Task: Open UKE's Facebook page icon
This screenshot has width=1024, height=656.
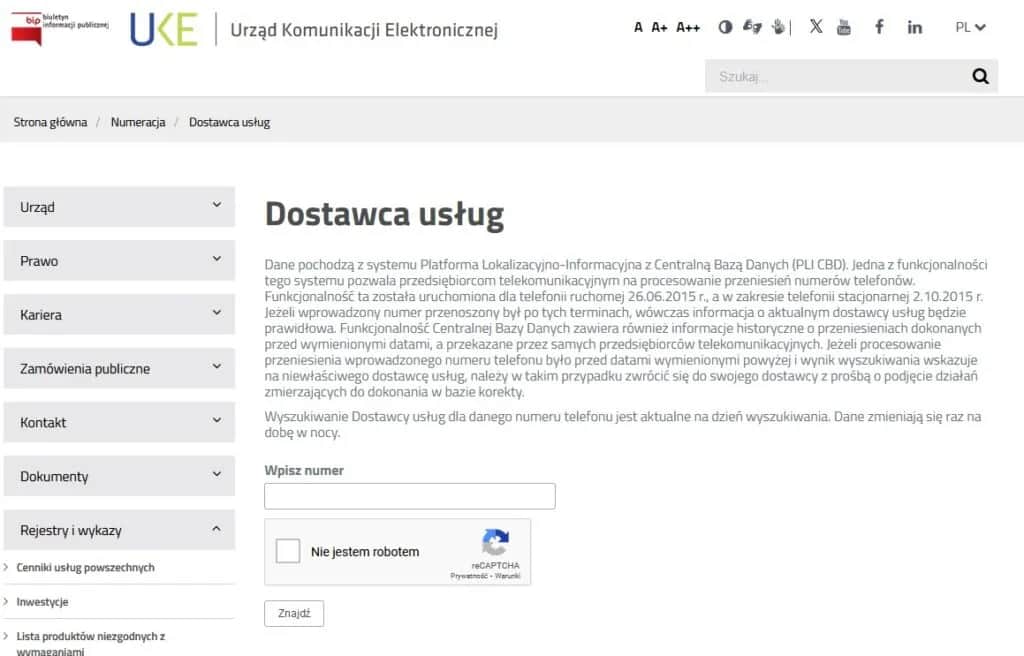Action: [x=879, y=27]
